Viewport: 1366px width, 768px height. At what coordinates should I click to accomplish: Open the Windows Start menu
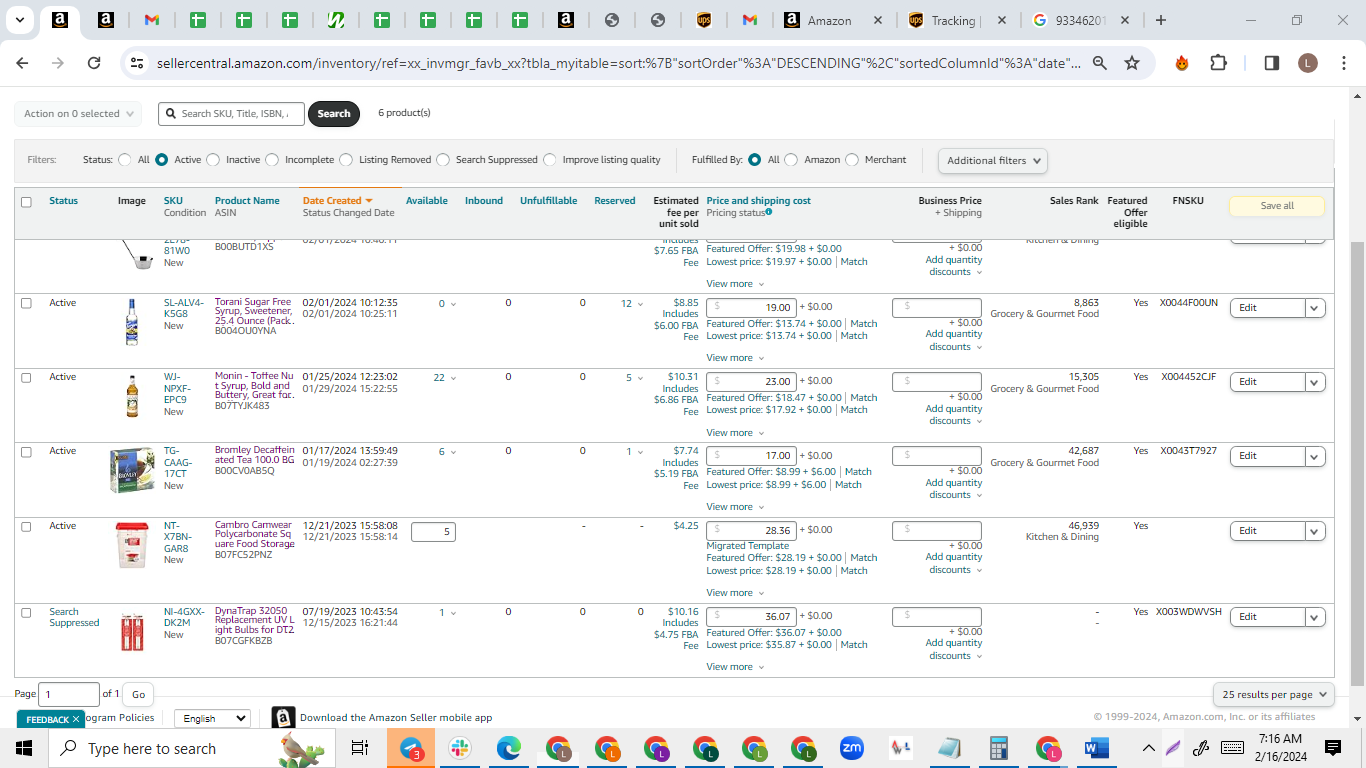(x=24, y=748)
